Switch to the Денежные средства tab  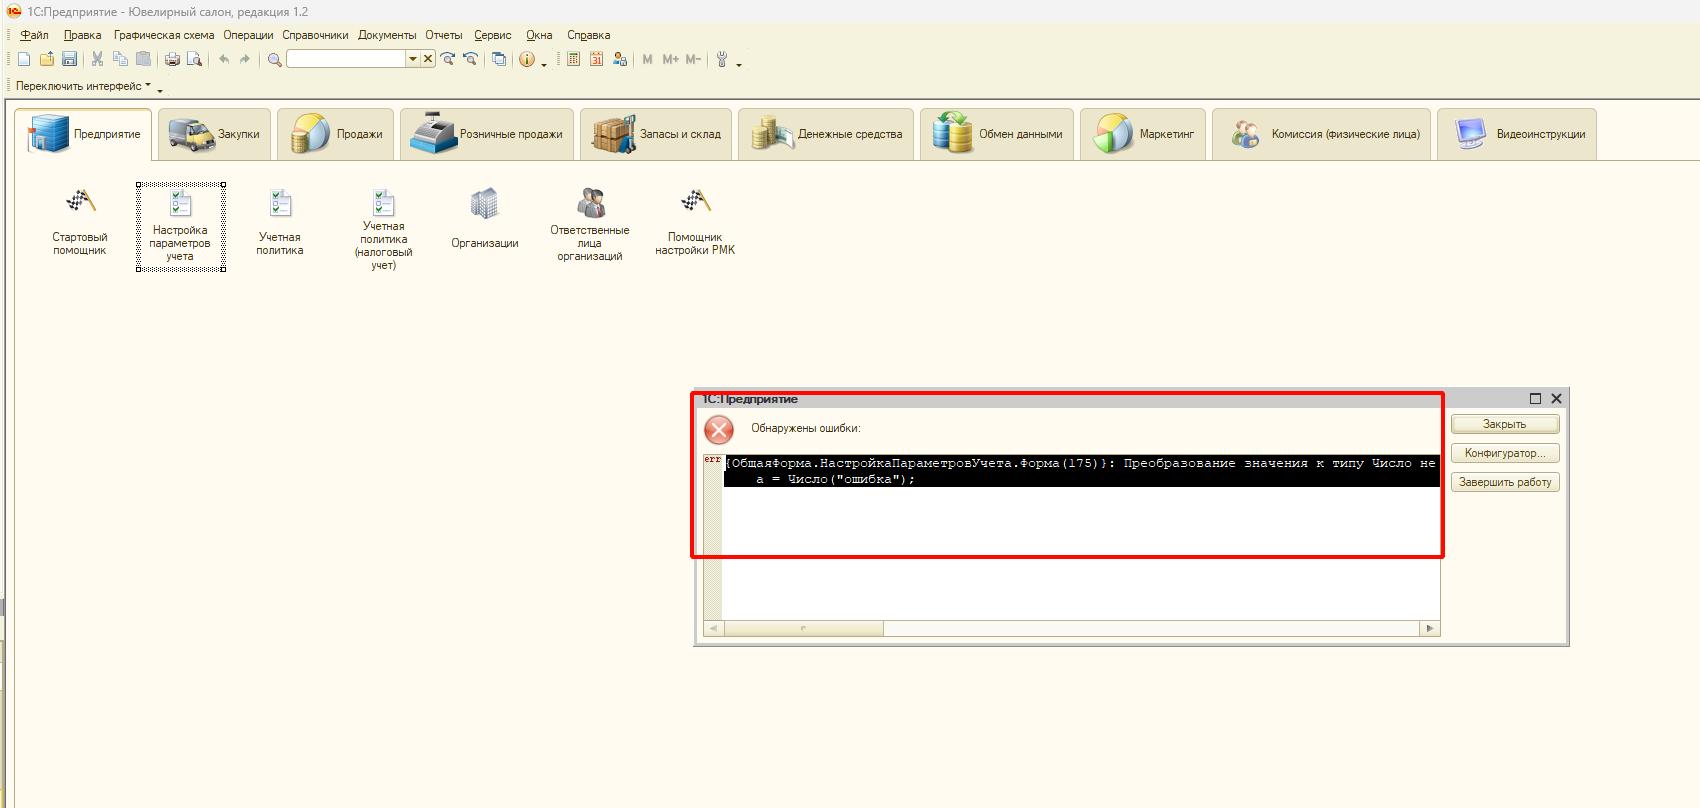point(826,134)
